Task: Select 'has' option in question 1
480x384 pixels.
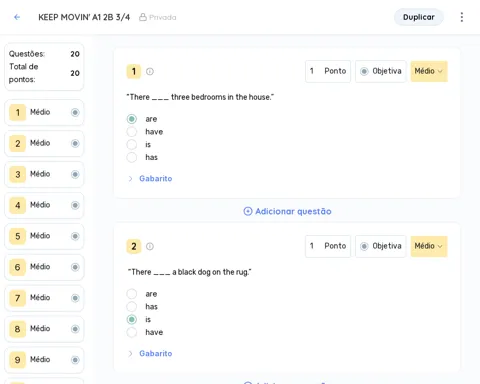Action: 132,157
